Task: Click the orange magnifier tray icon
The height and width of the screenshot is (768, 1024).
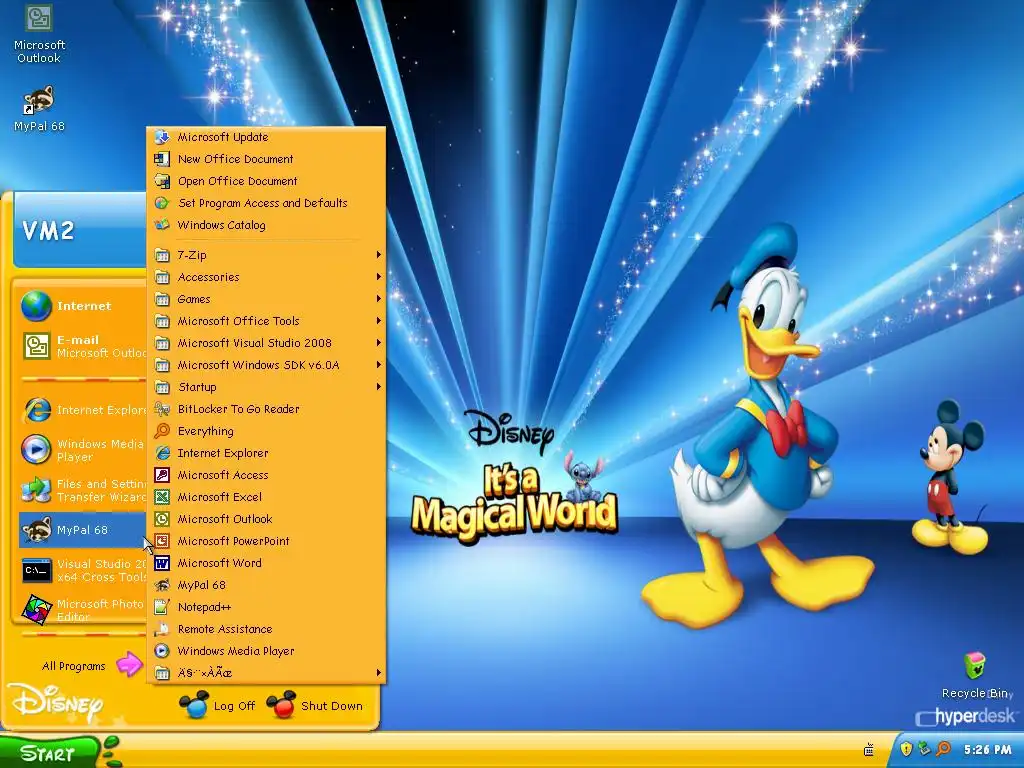Action: pyautogui.click(x=943, y=749)
